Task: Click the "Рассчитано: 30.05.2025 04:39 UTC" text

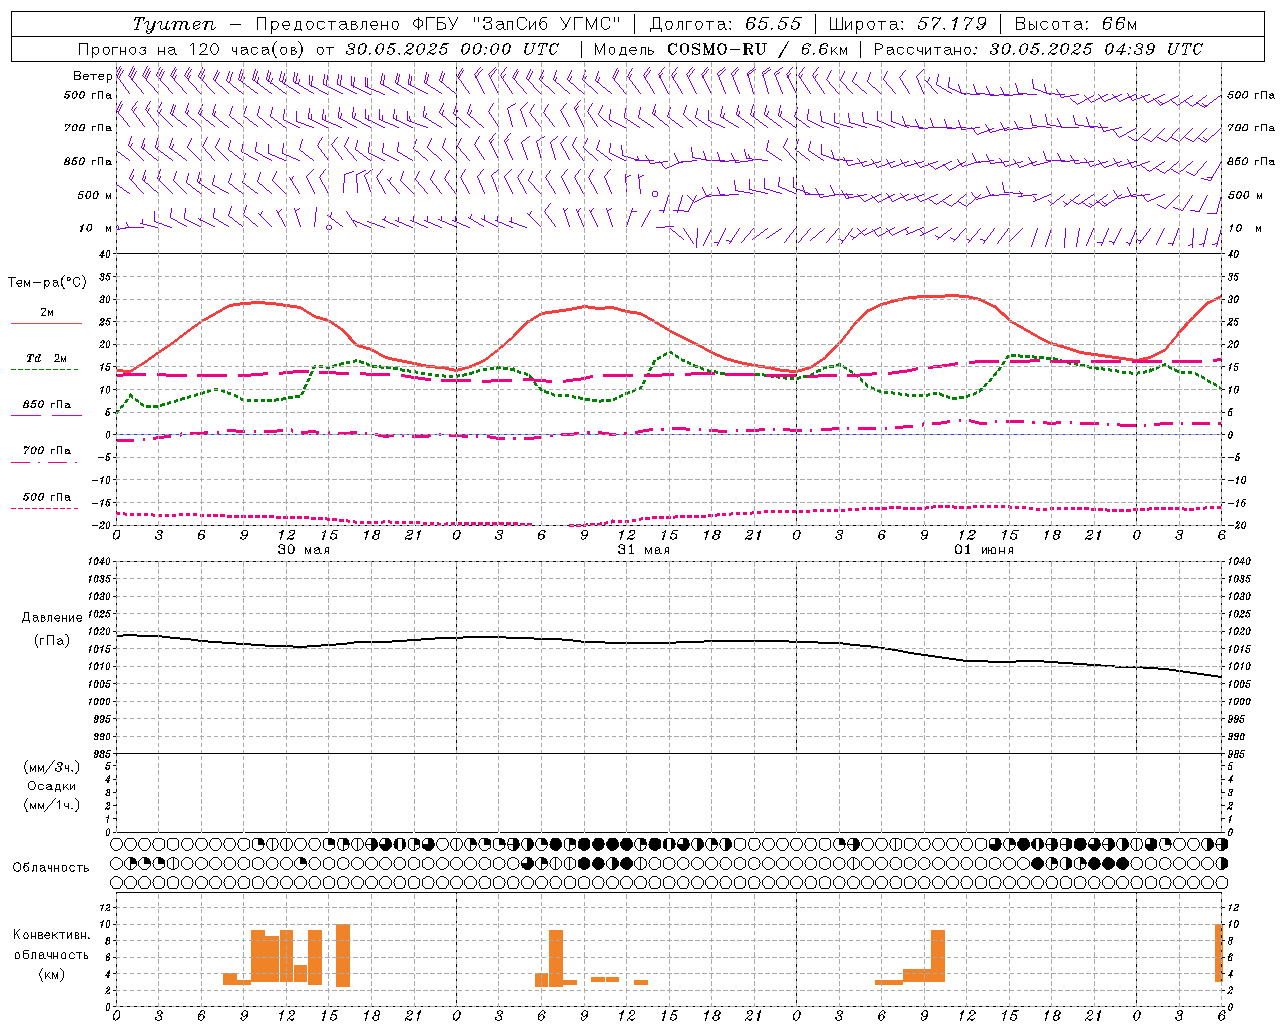Action: pos(1038,49)
